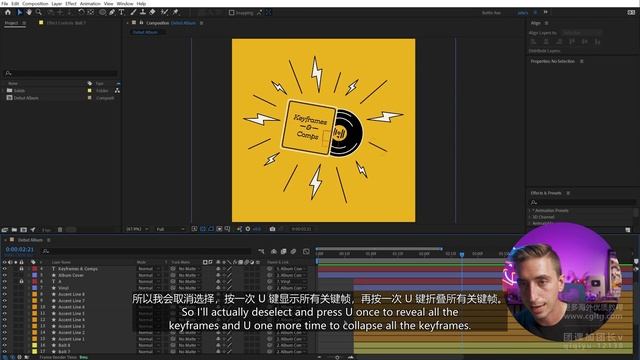Select the Pen tool
Viewport: 640px width, 360px height.
click(112, 13)
